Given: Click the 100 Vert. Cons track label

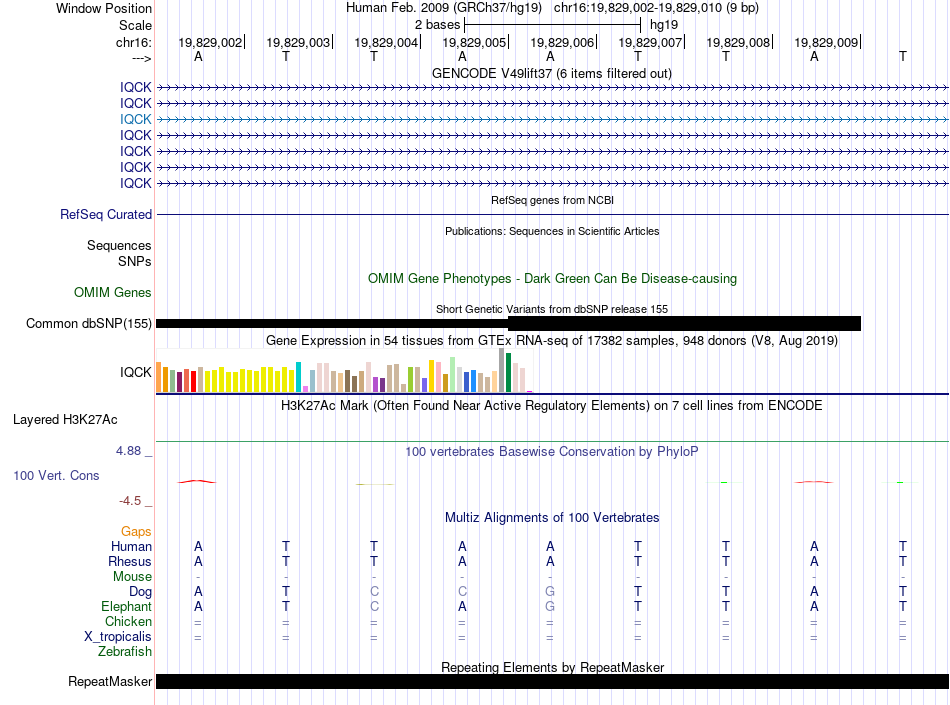Looking at the screenshot, I should coord(56,475).
